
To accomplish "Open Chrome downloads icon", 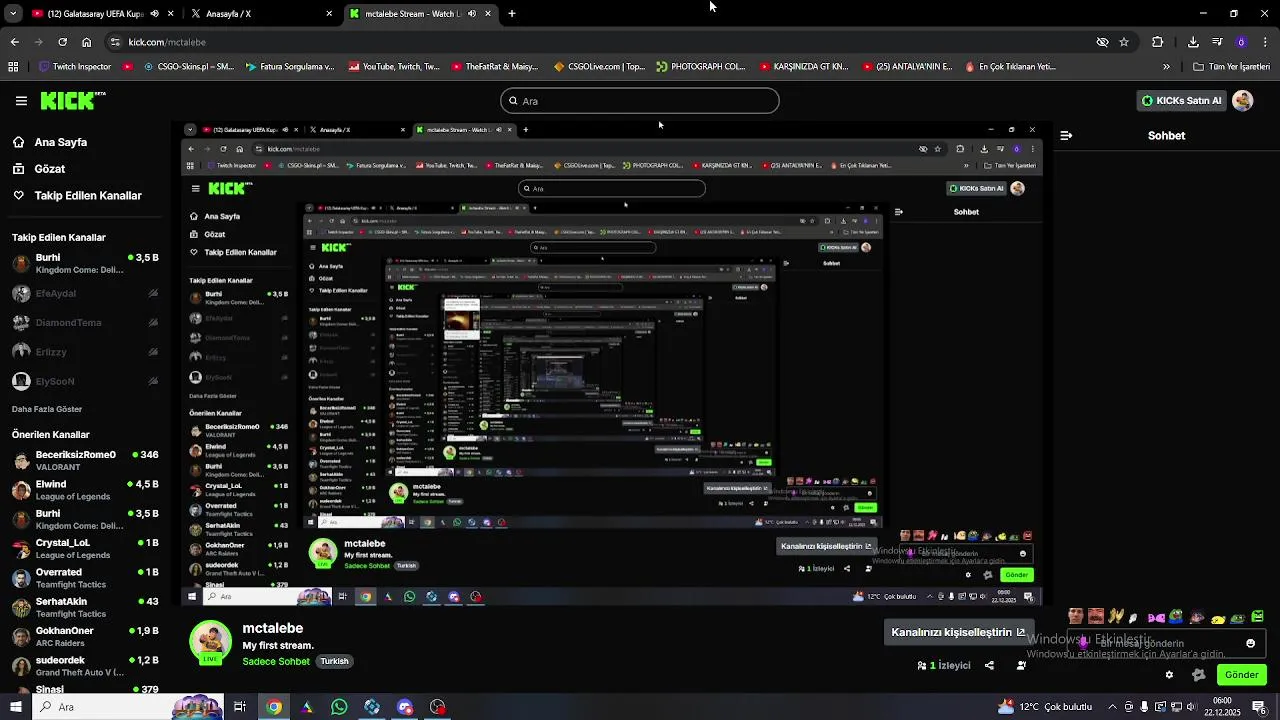I will tap(1193, 42).
